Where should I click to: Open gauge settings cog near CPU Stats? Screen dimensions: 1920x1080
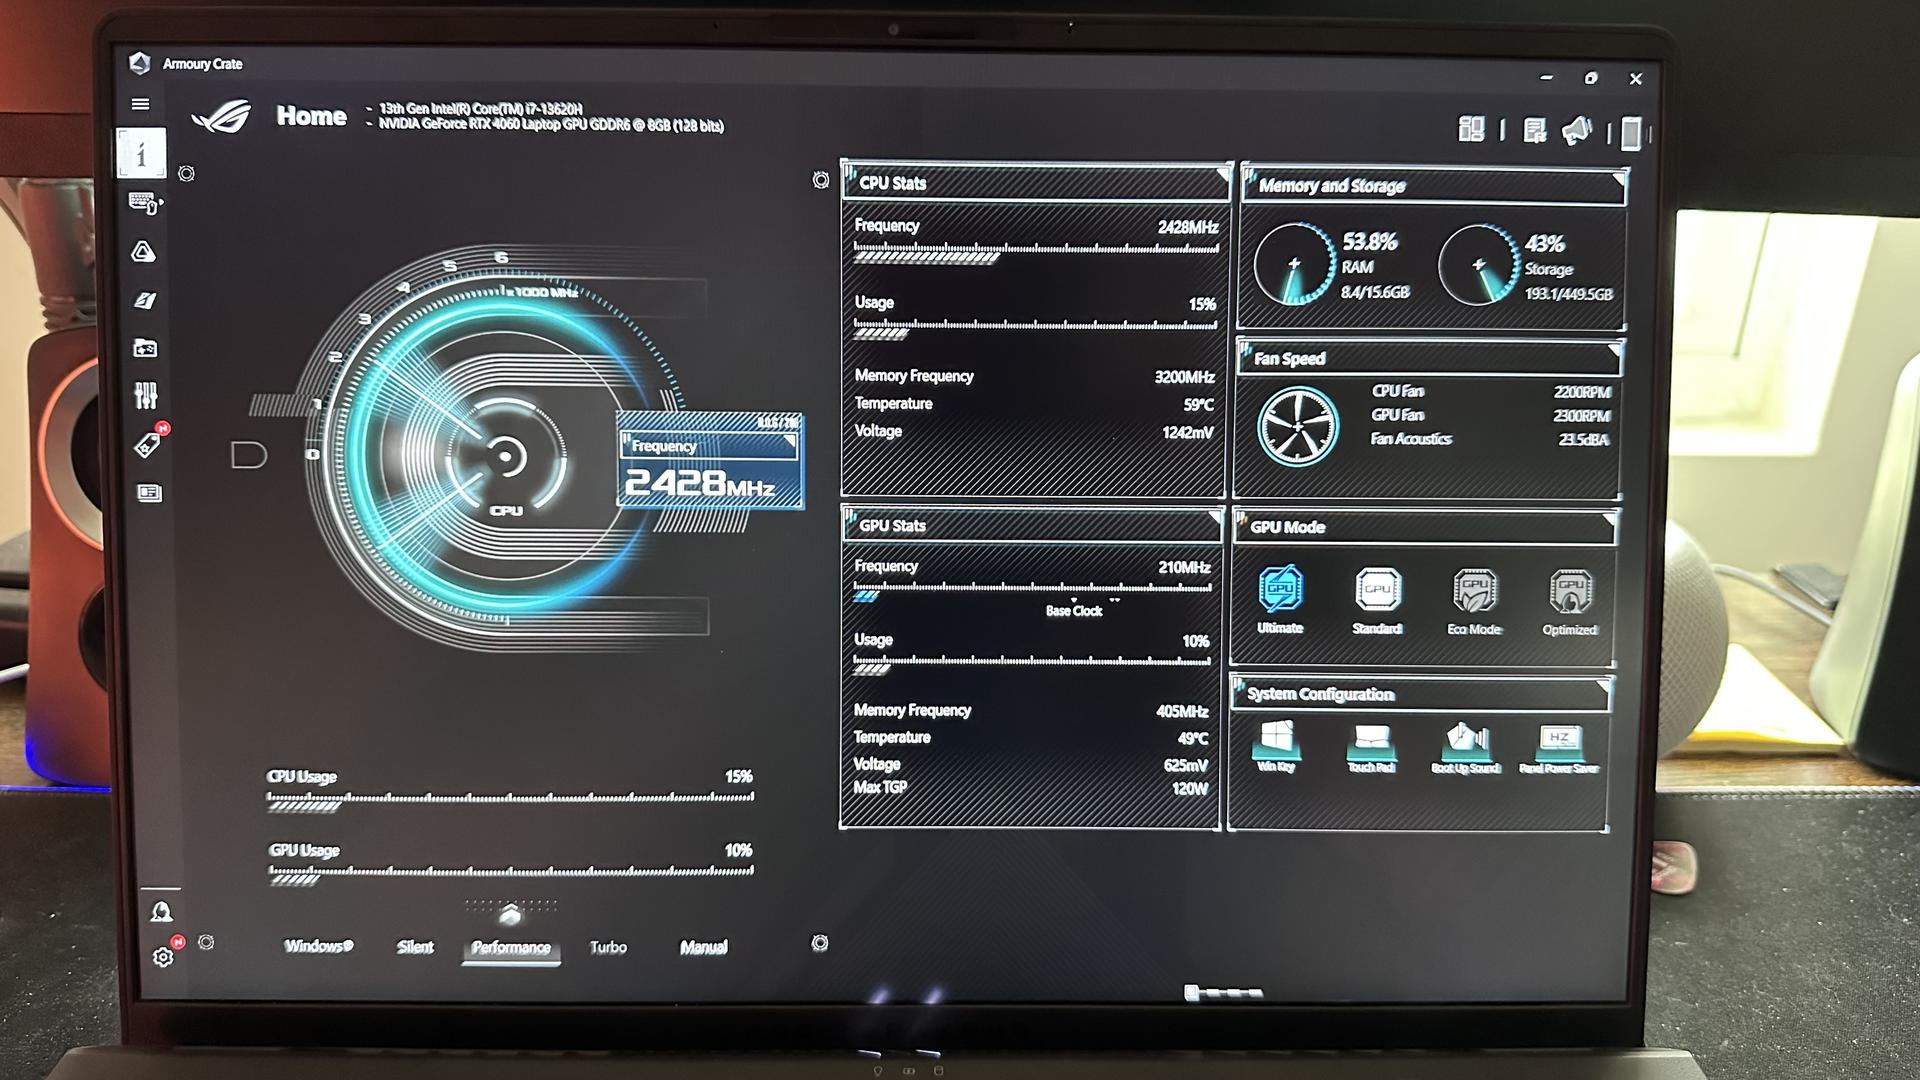[x=821, y=180]
